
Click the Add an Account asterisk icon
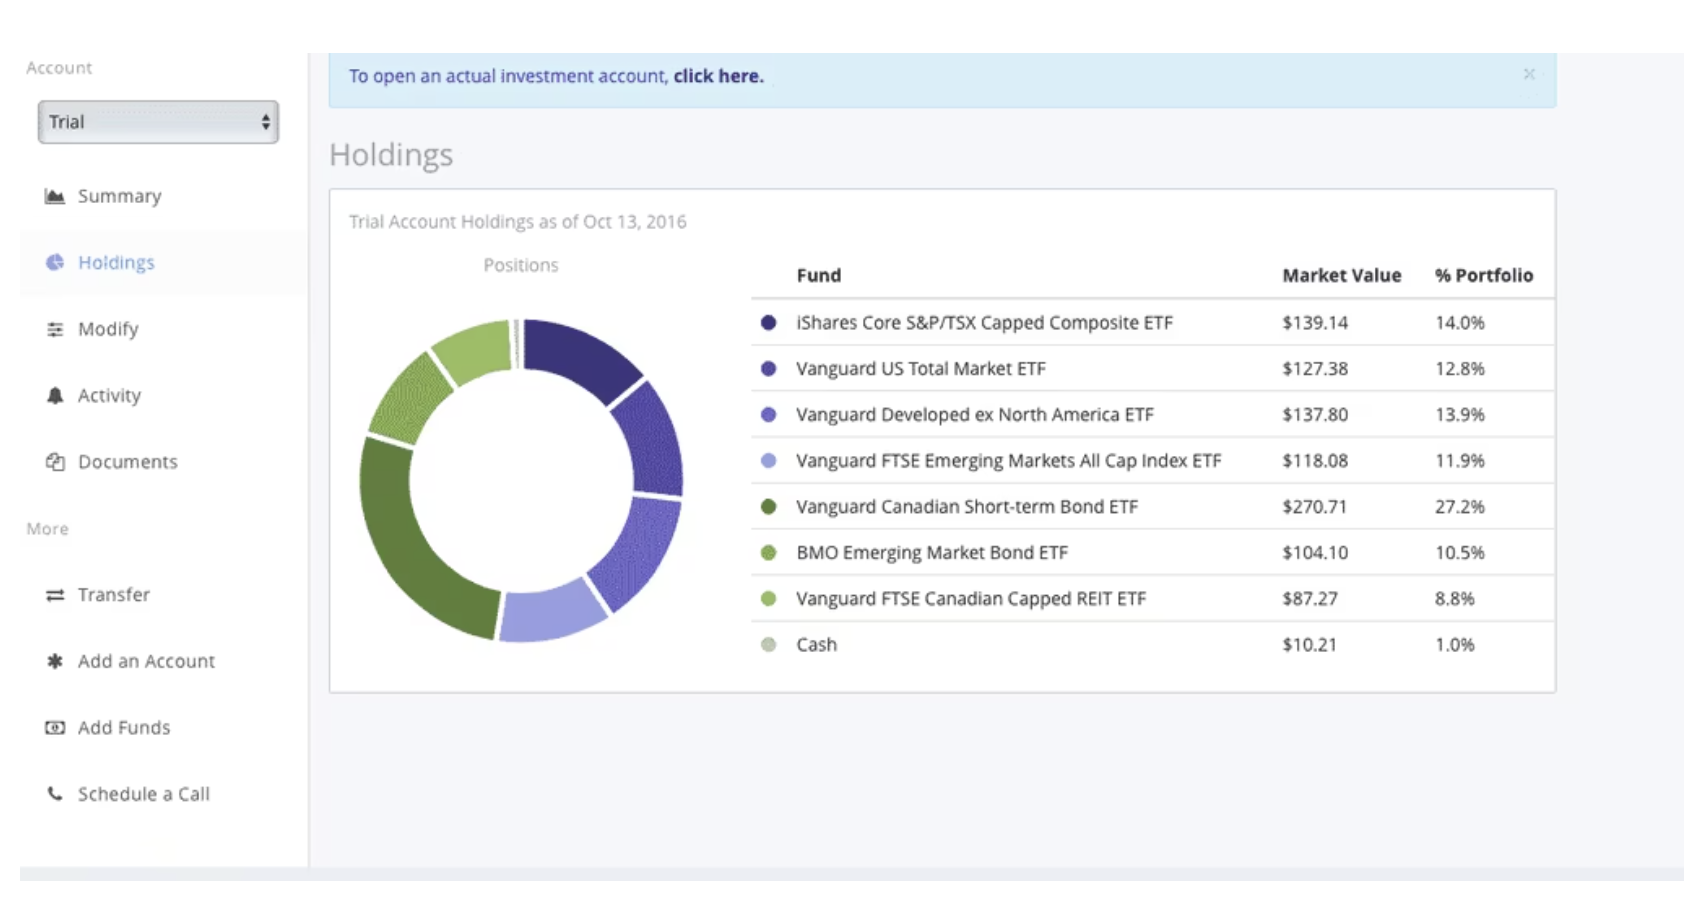[x=55, y=661]
